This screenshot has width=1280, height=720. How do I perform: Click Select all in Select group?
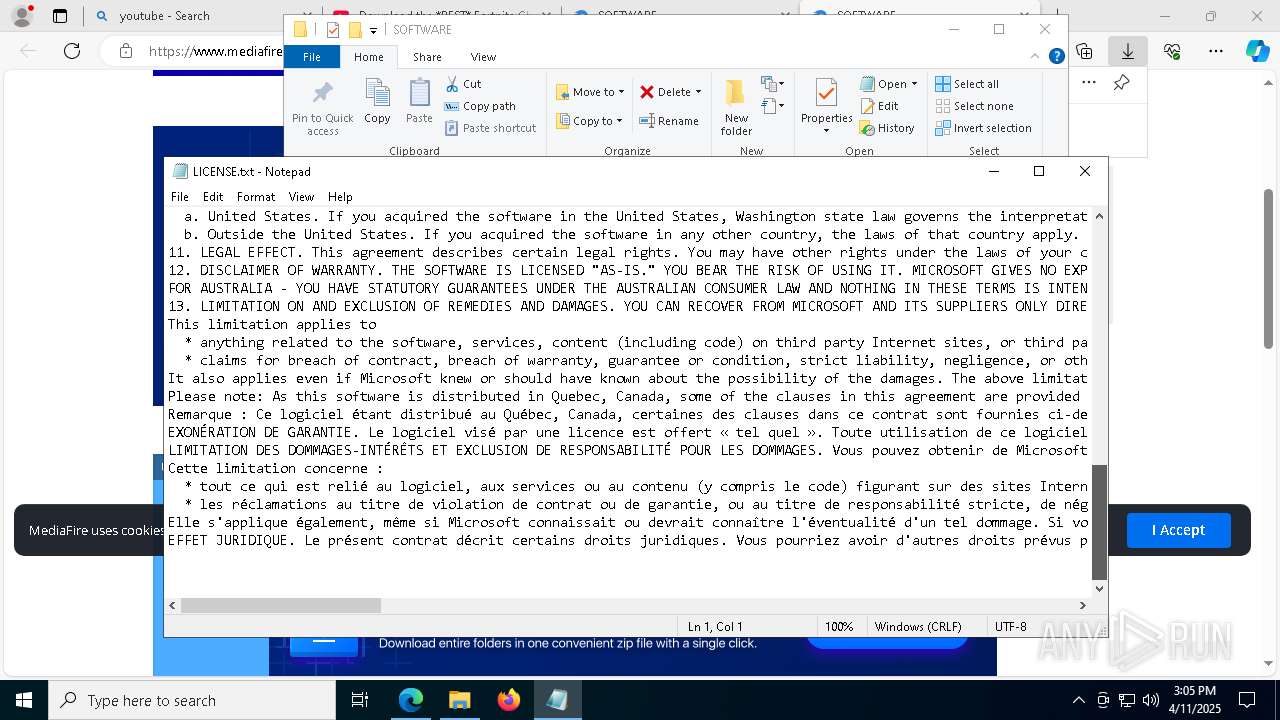click(x=967, y=84)
